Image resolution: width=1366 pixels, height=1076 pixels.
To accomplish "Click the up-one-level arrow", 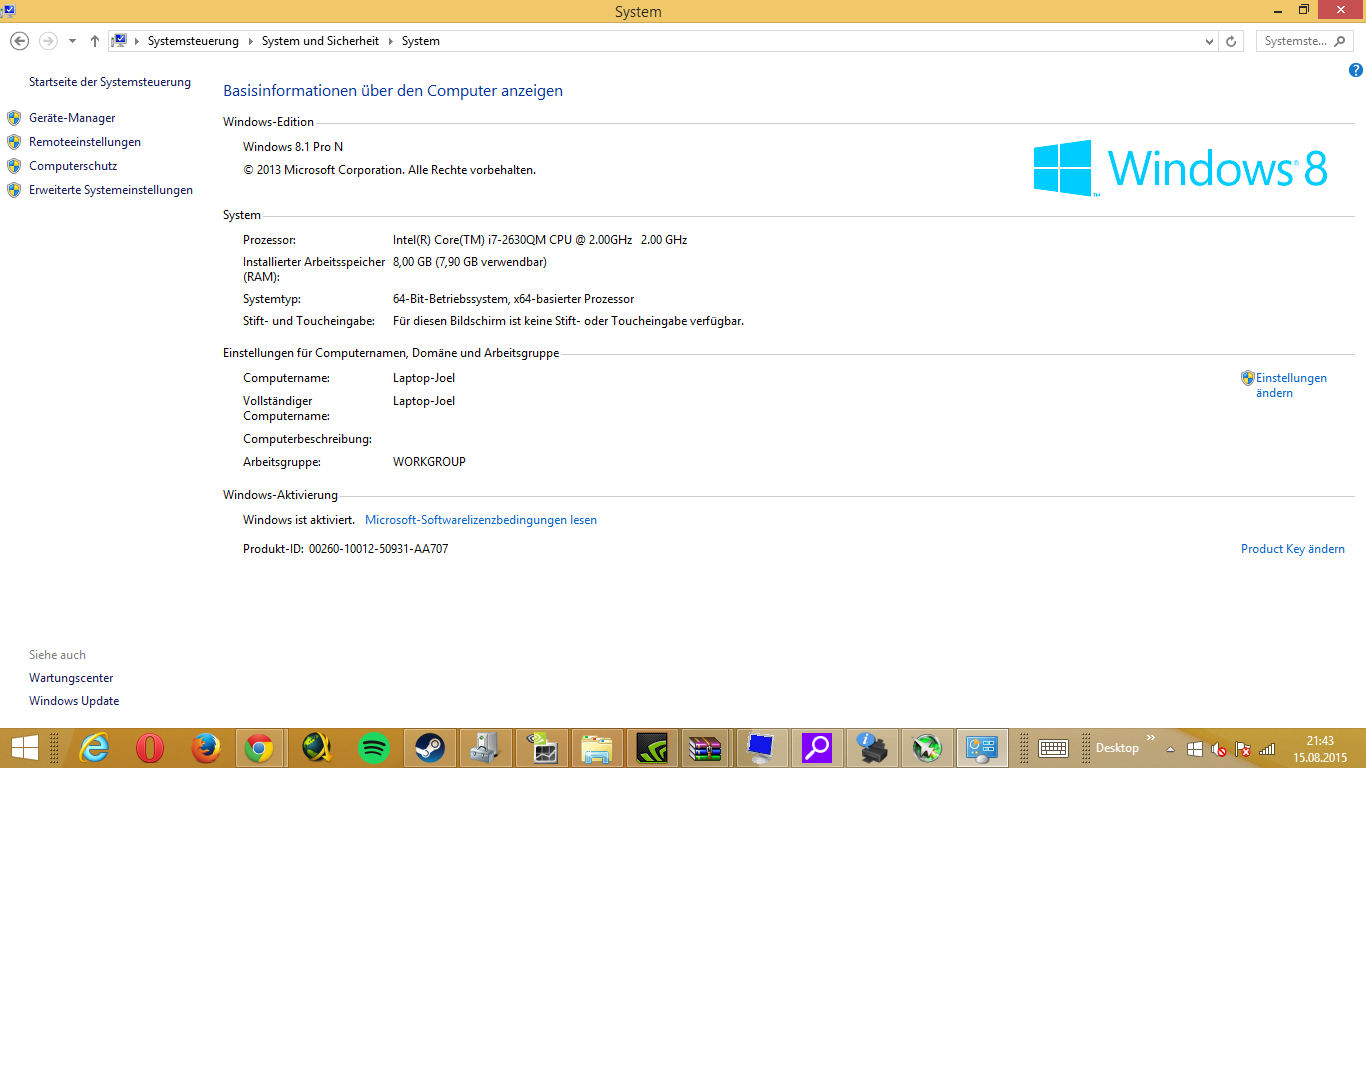I will click(95, 41).
